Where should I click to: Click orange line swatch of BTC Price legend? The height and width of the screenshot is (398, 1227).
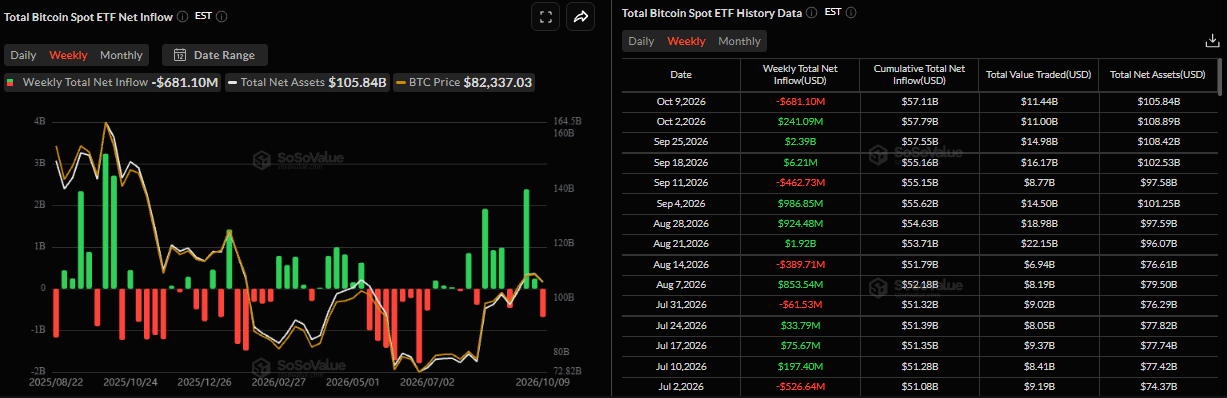pos(401,82)
